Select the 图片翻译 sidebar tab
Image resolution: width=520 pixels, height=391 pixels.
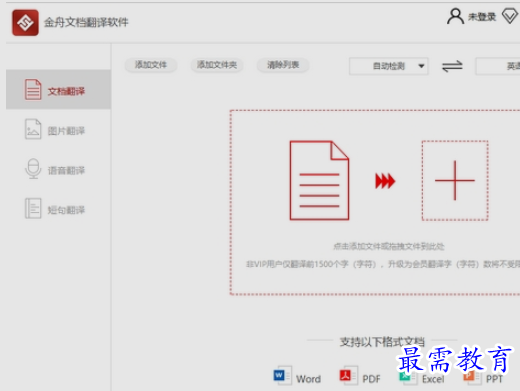pyautogui.click(x=58, y=130)
